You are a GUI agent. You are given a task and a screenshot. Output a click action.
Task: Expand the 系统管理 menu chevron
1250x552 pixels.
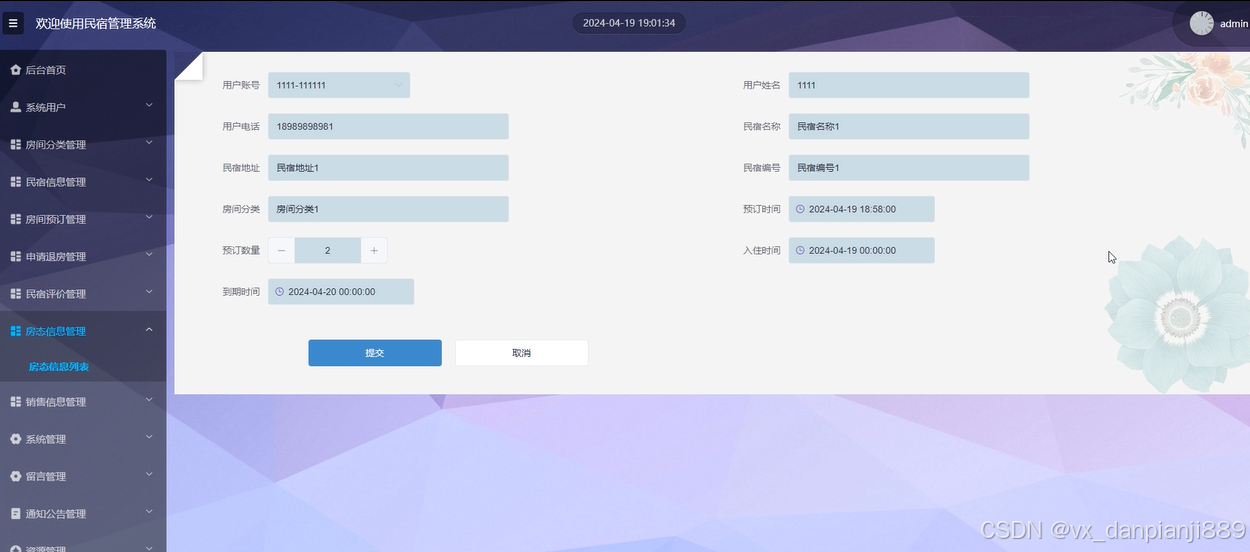149,437
